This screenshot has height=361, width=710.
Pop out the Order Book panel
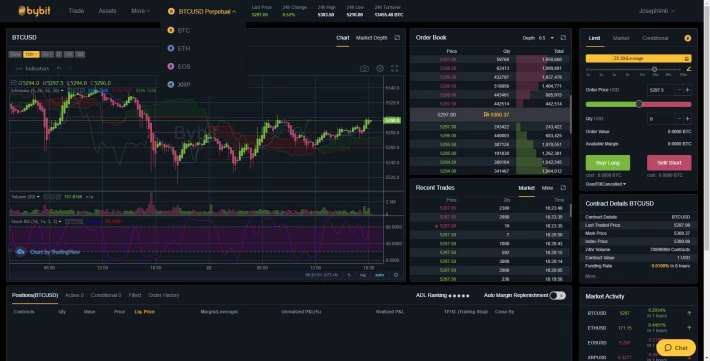tap(563, 38)
